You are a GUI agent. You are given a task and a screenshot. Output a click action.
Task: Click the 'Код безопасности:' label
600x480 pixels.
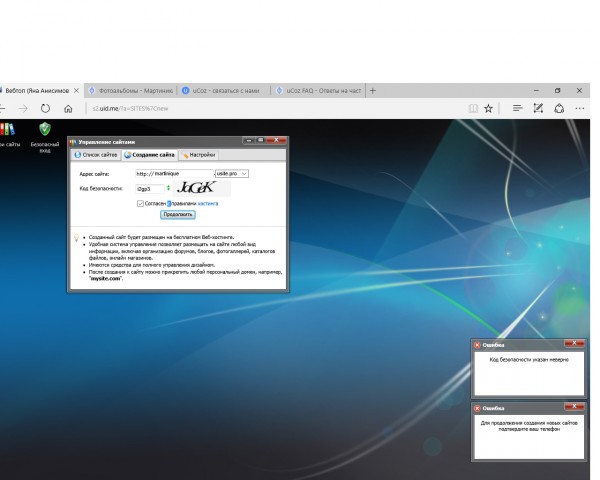point(101,189)
